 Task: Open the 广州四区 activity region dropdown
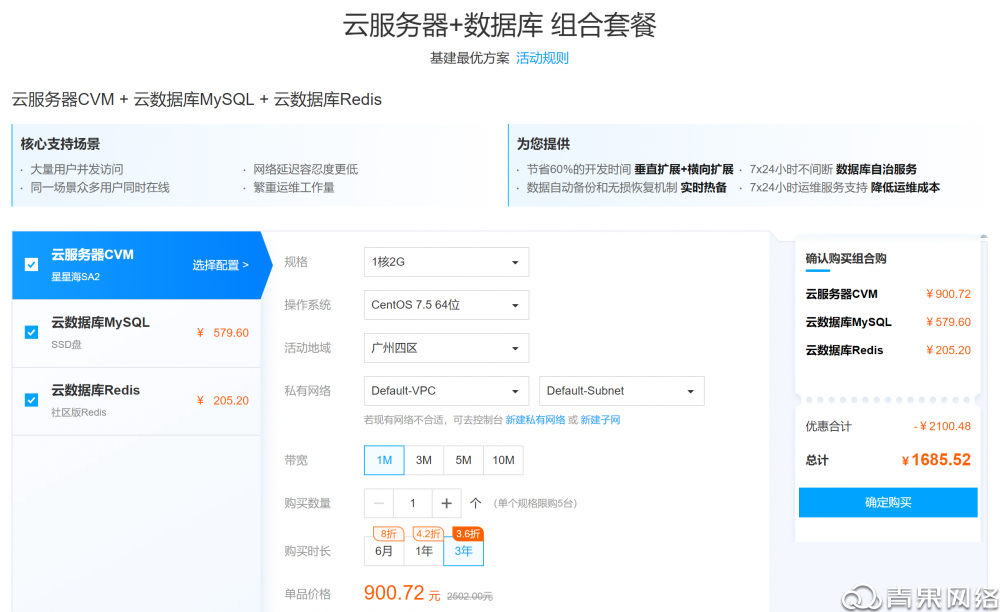click(x=445, y=347)
